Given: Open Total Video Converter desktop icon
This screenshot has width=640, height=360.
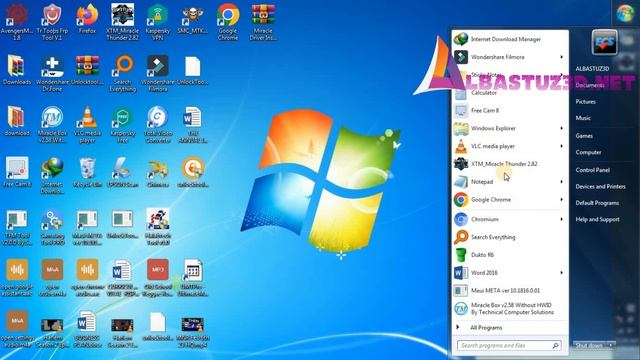Looking at the screenshot, I should [x=158, y=124].
